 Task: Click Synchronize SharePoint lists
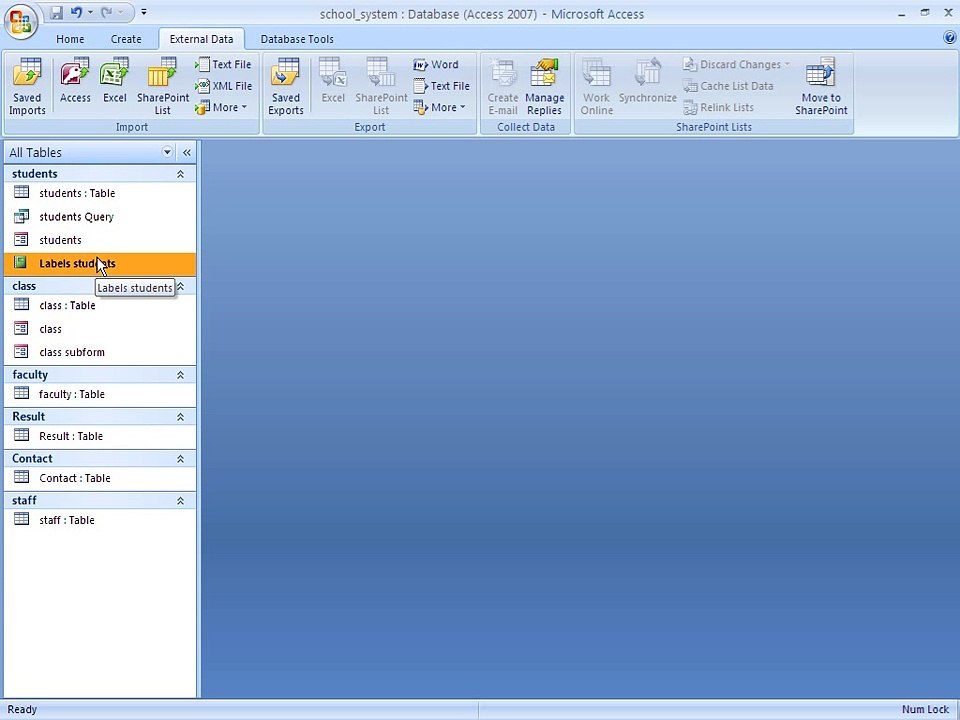(x=647, y=80)
